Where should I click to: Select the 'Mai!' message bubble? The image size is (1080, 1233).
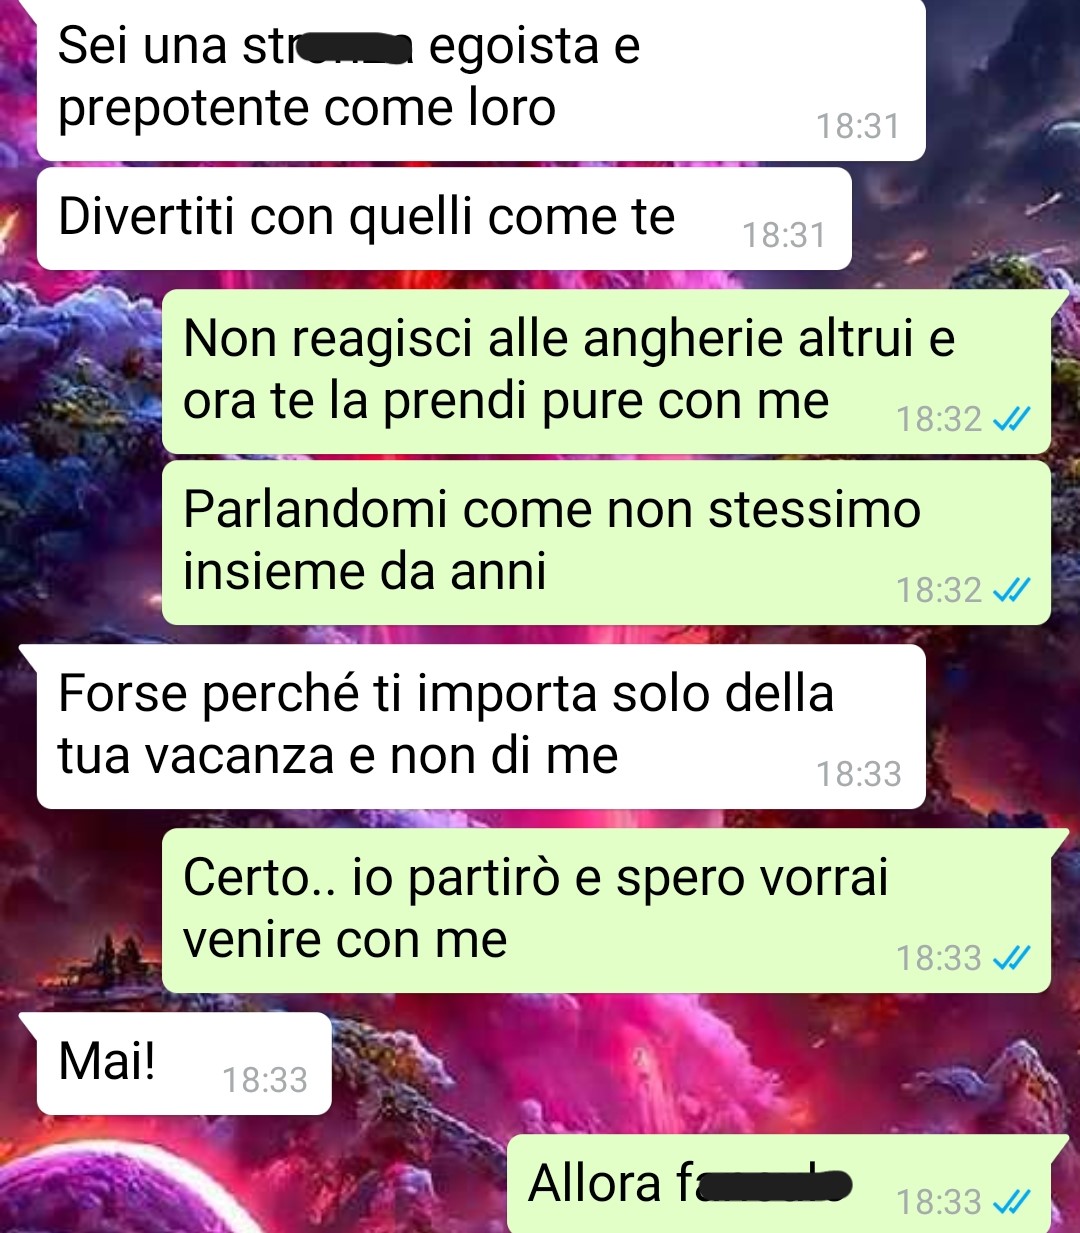(x=184, y=1063)
